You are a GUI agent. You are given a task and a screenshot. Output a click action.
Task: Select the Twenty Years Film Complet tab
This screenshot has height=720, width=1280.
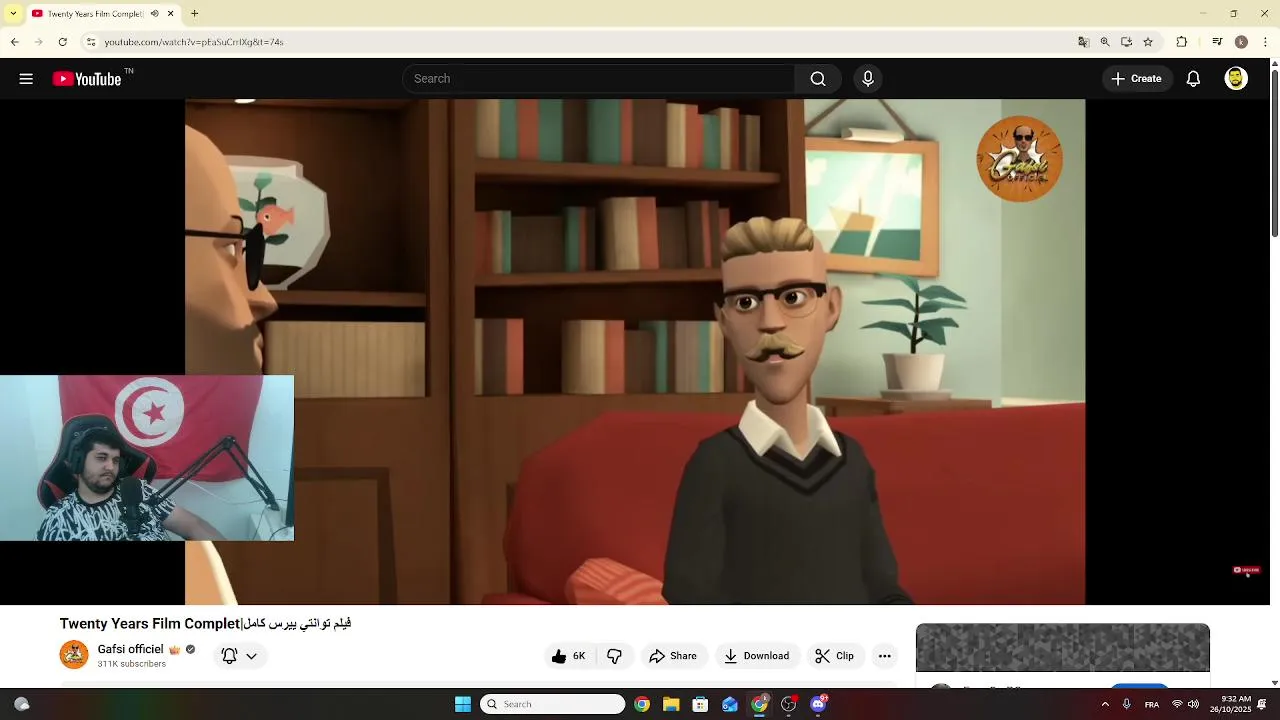[x=95, y=14]
